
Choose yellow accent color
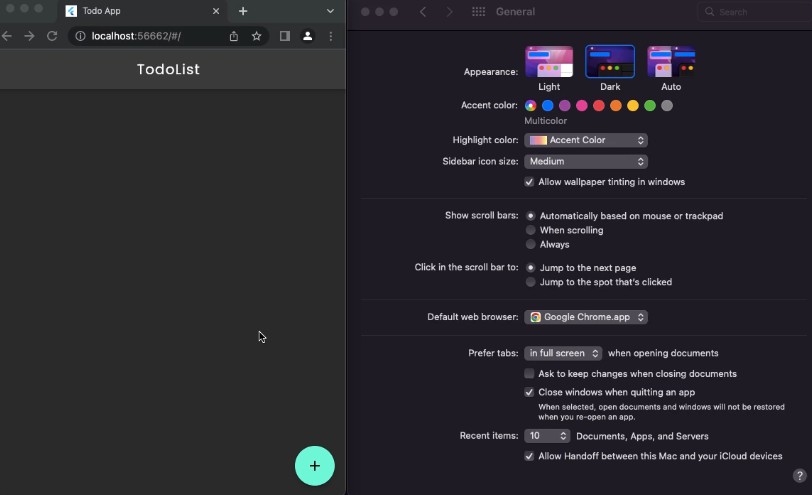(x=633, y=106)
